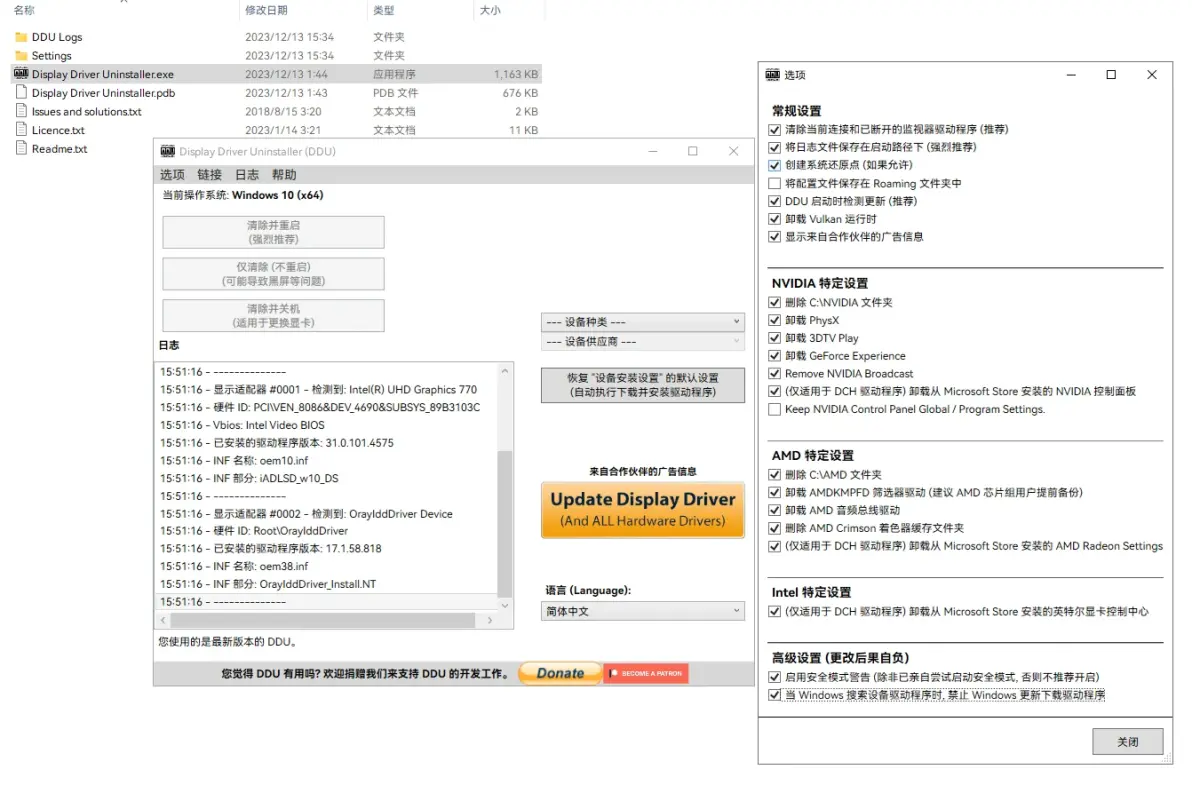The image size is (1192, 785).
Task: Click the Display Driver Uninstaller.pdb file icon
Action: coord(21,93)
